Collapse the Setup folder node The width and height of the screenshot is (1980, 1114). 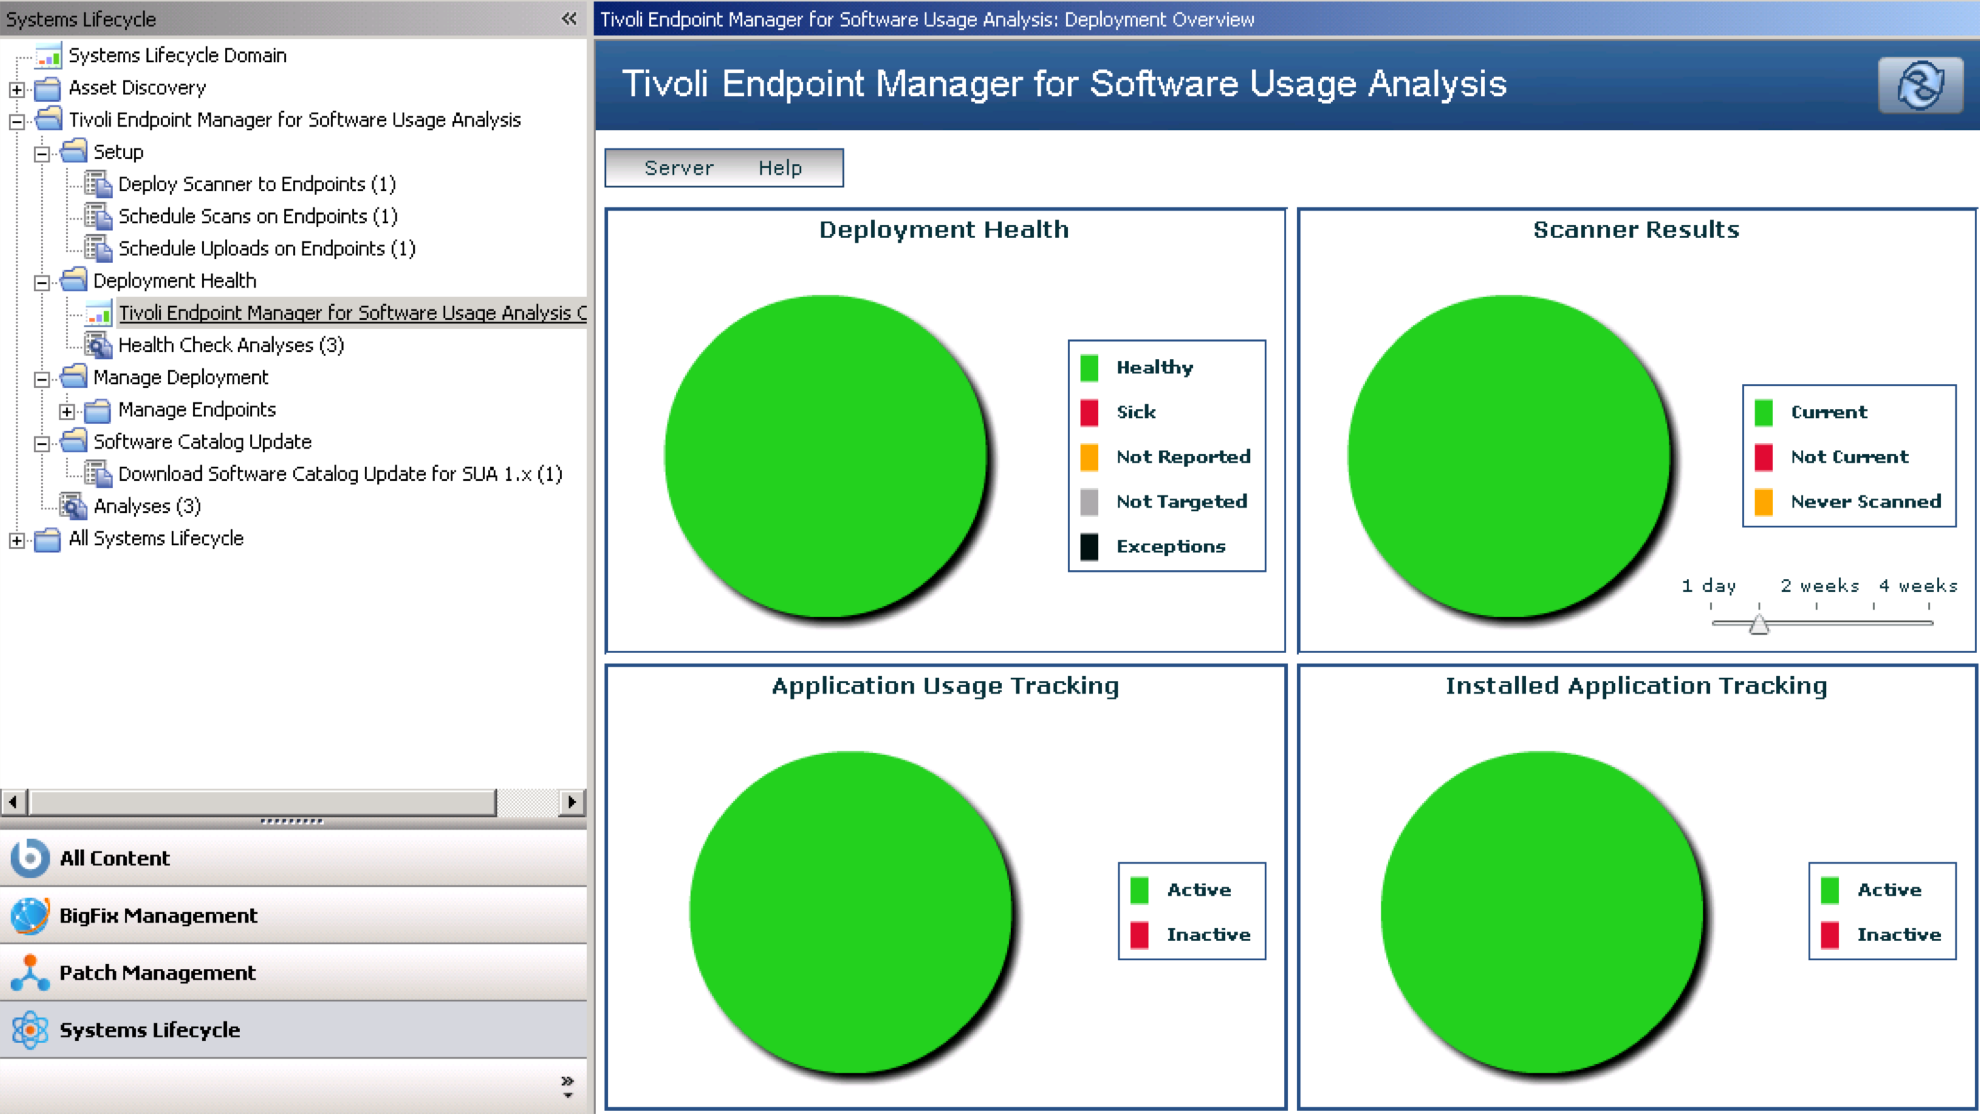(x=42, y=153)
